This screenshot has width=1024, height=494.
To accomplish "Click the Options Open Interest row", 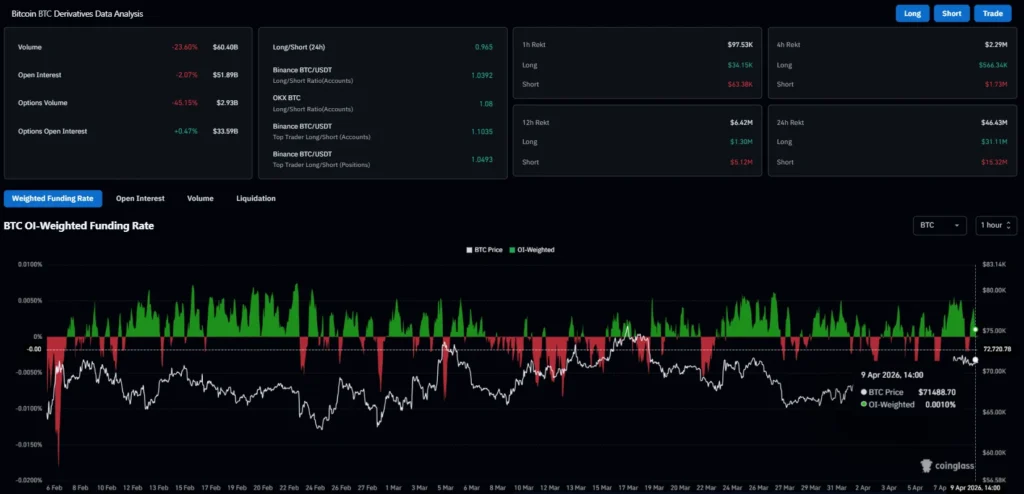I will coord(52,131).
